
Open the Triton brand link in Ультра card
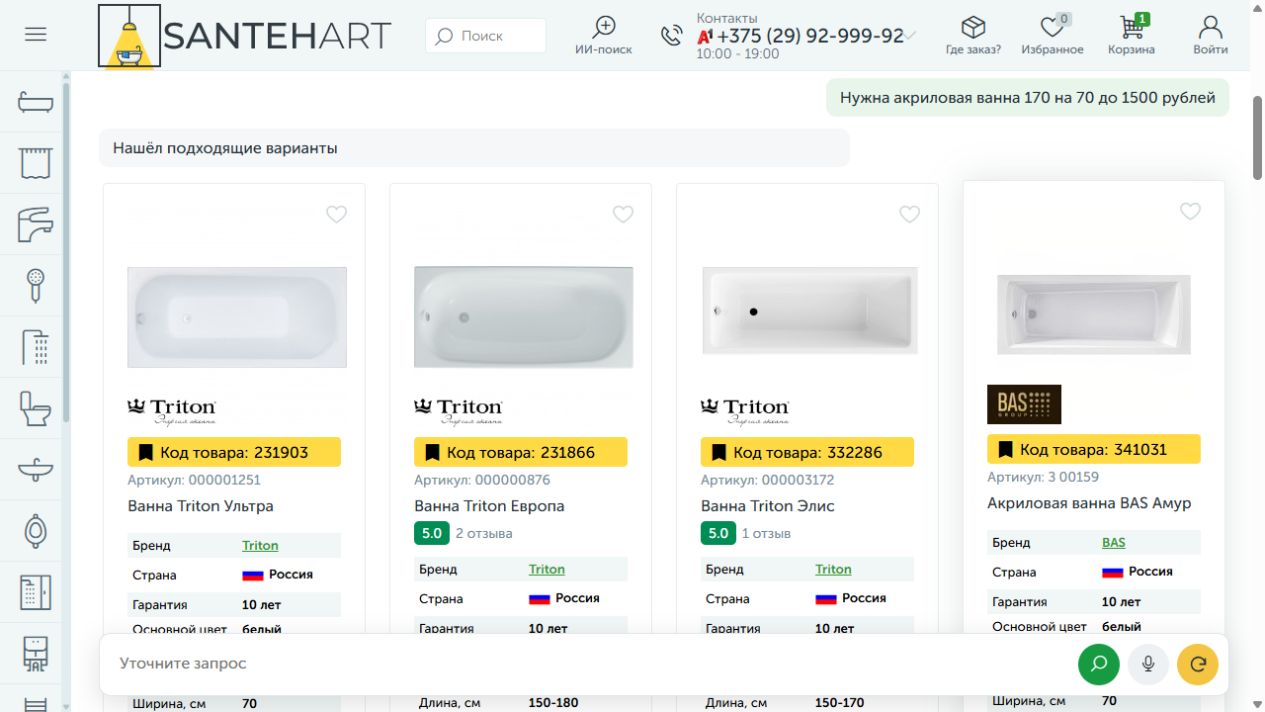pyautogui.click(x=260, y=546)
